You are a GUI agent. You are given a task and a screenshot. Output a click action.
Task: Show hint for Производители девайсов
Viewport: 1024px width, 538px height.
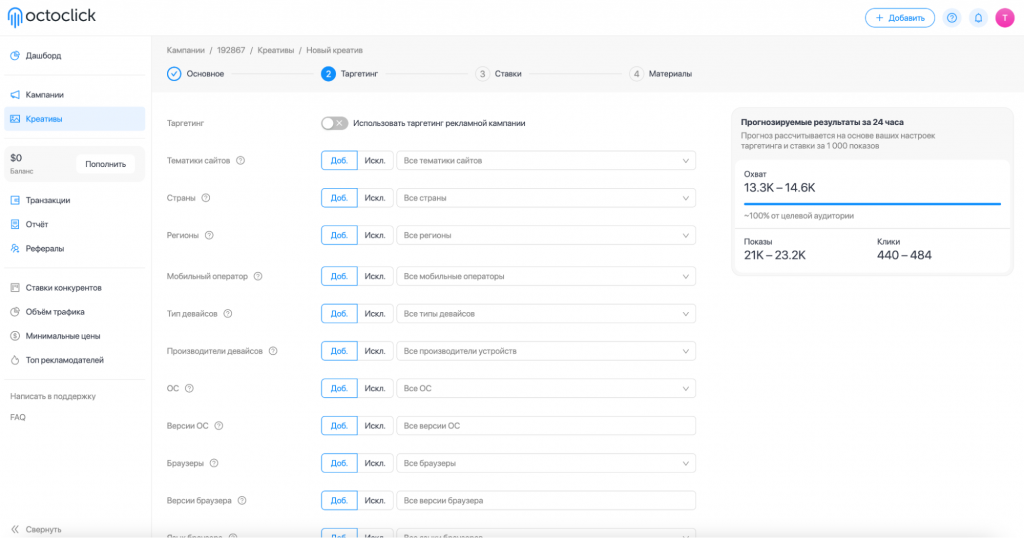(273, 351)
